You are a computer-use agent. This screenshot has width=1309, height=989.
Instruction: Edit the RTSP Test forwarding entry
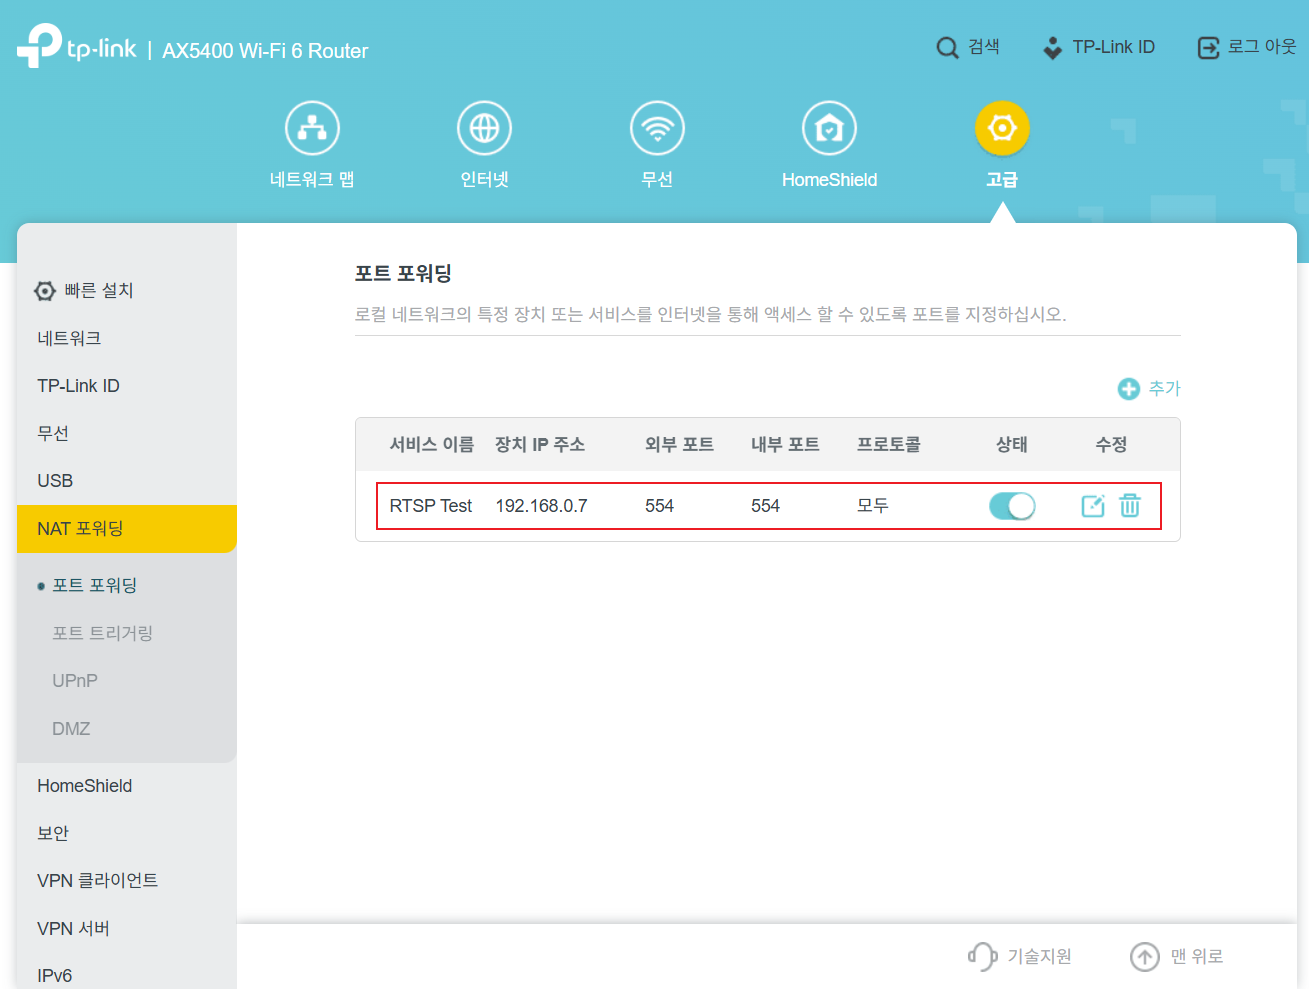1093,506
